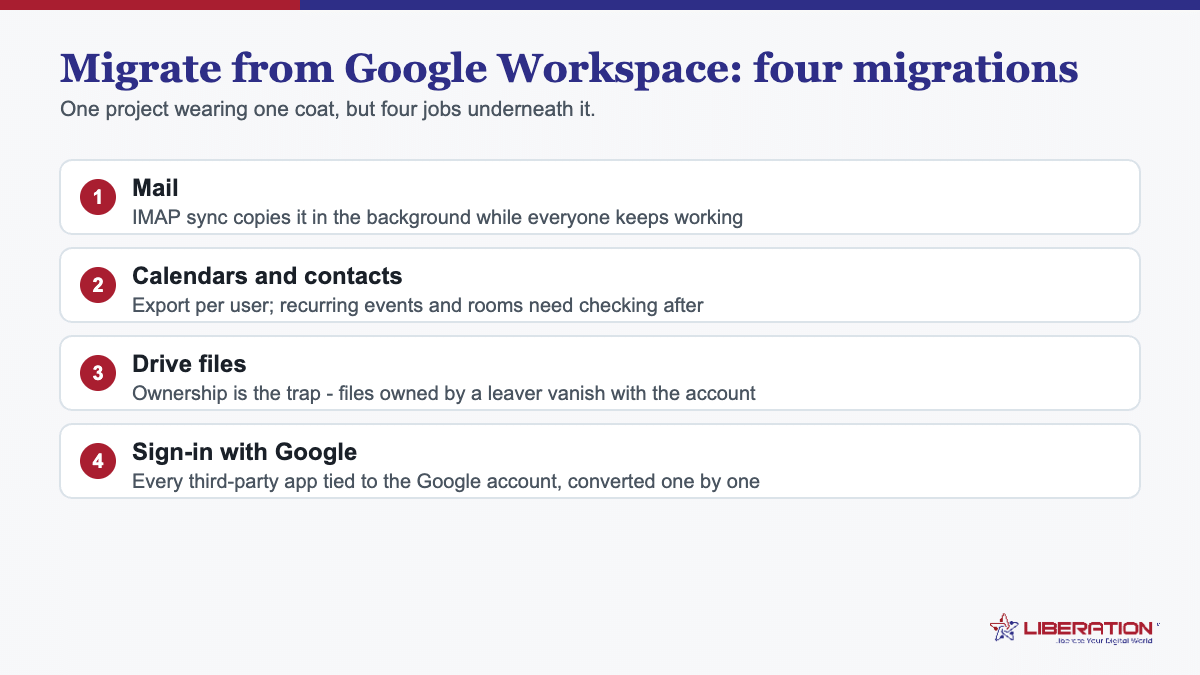
Task: Select the 'Mail' heading
Action: coord(155,187)
